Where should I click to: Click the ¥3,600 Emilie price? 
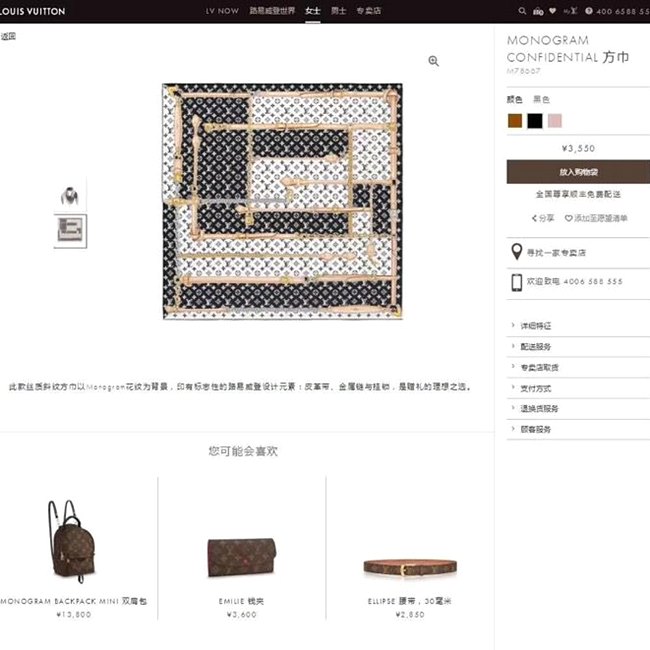pos(242,614)
